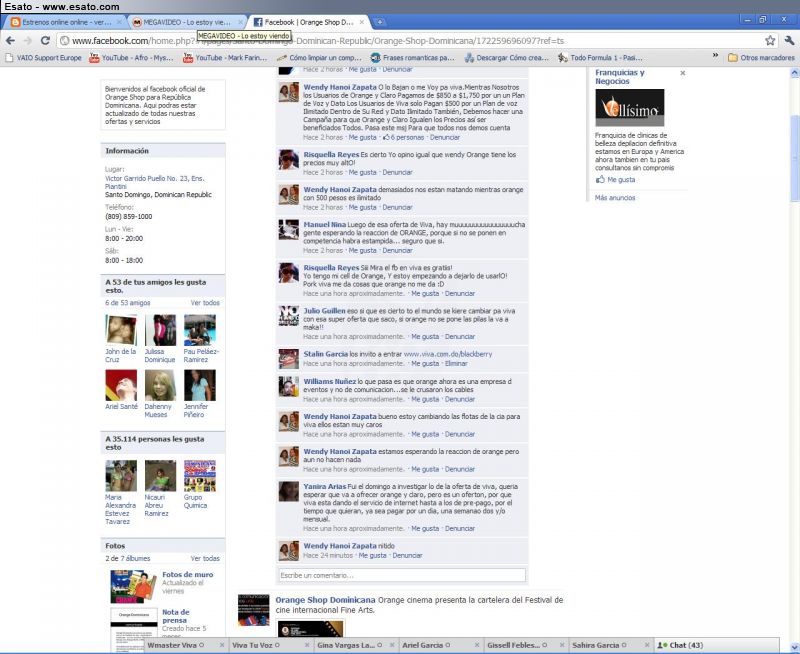Switch to the MEGAVIDEO tab
This screenshot has width=800, height=654.
(187, 22)
